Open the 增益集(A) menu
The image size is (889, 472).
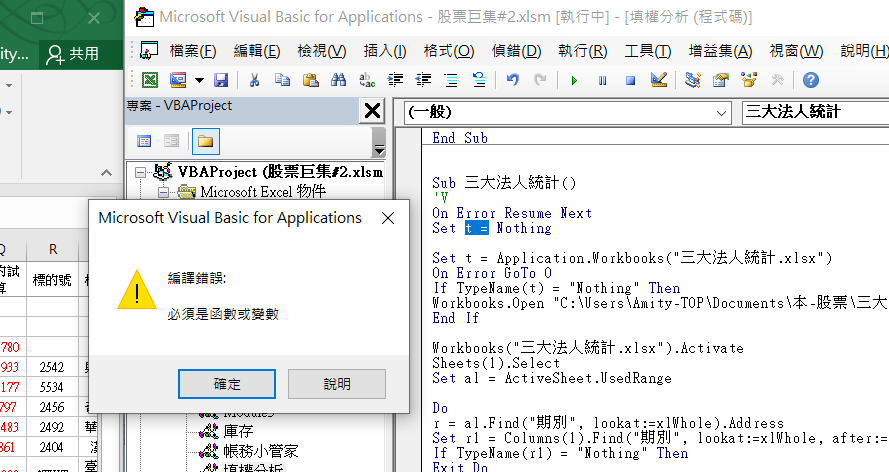pyautogui.click(x=720, y=52)
